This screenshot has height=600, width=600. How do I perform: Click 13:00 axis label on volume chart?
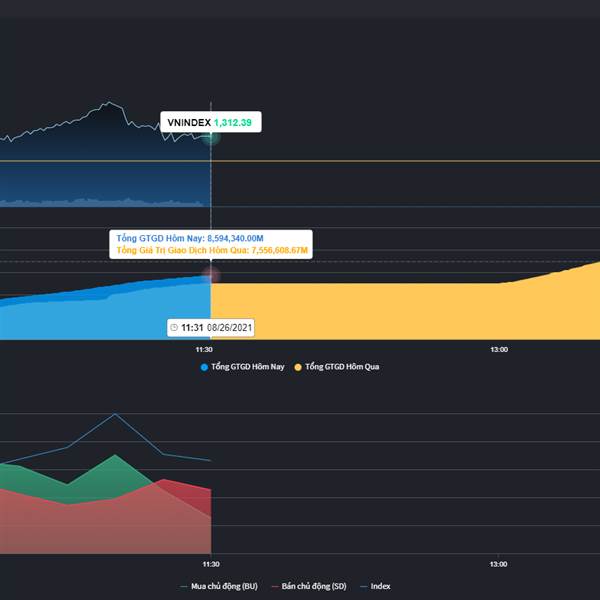tap(499, 349)
